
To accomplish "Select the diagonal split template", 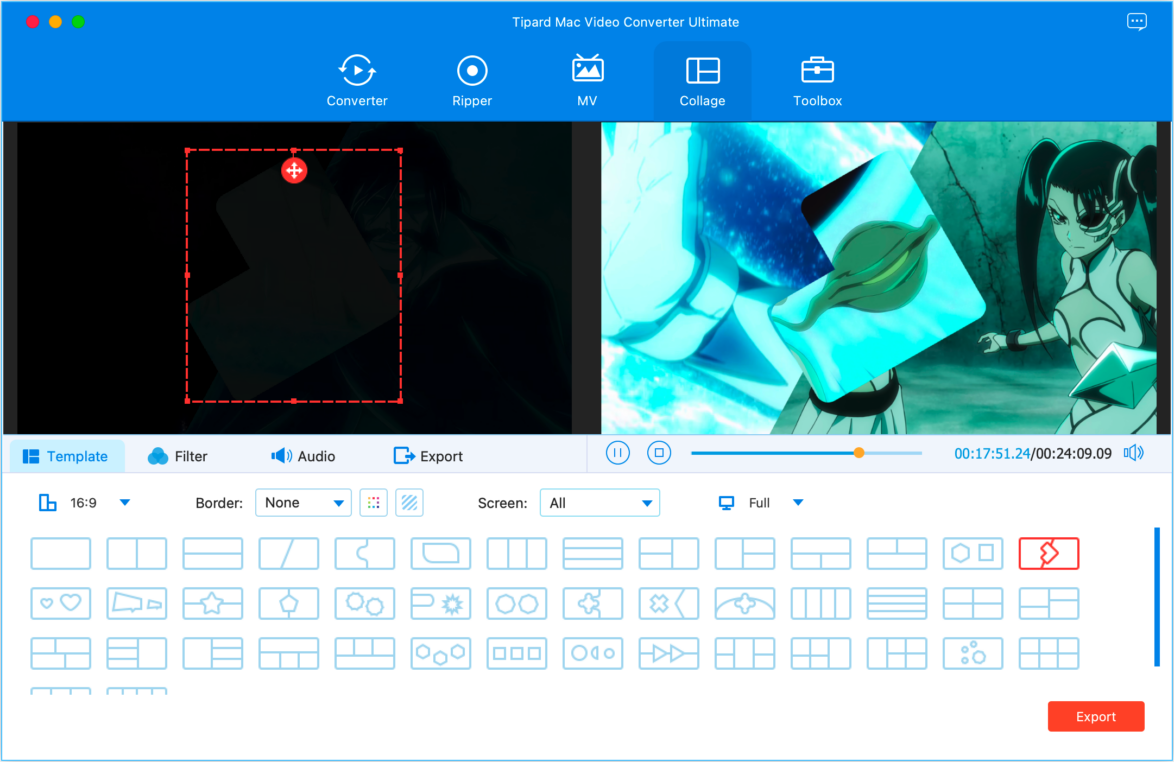I will (x=289, y=553).
